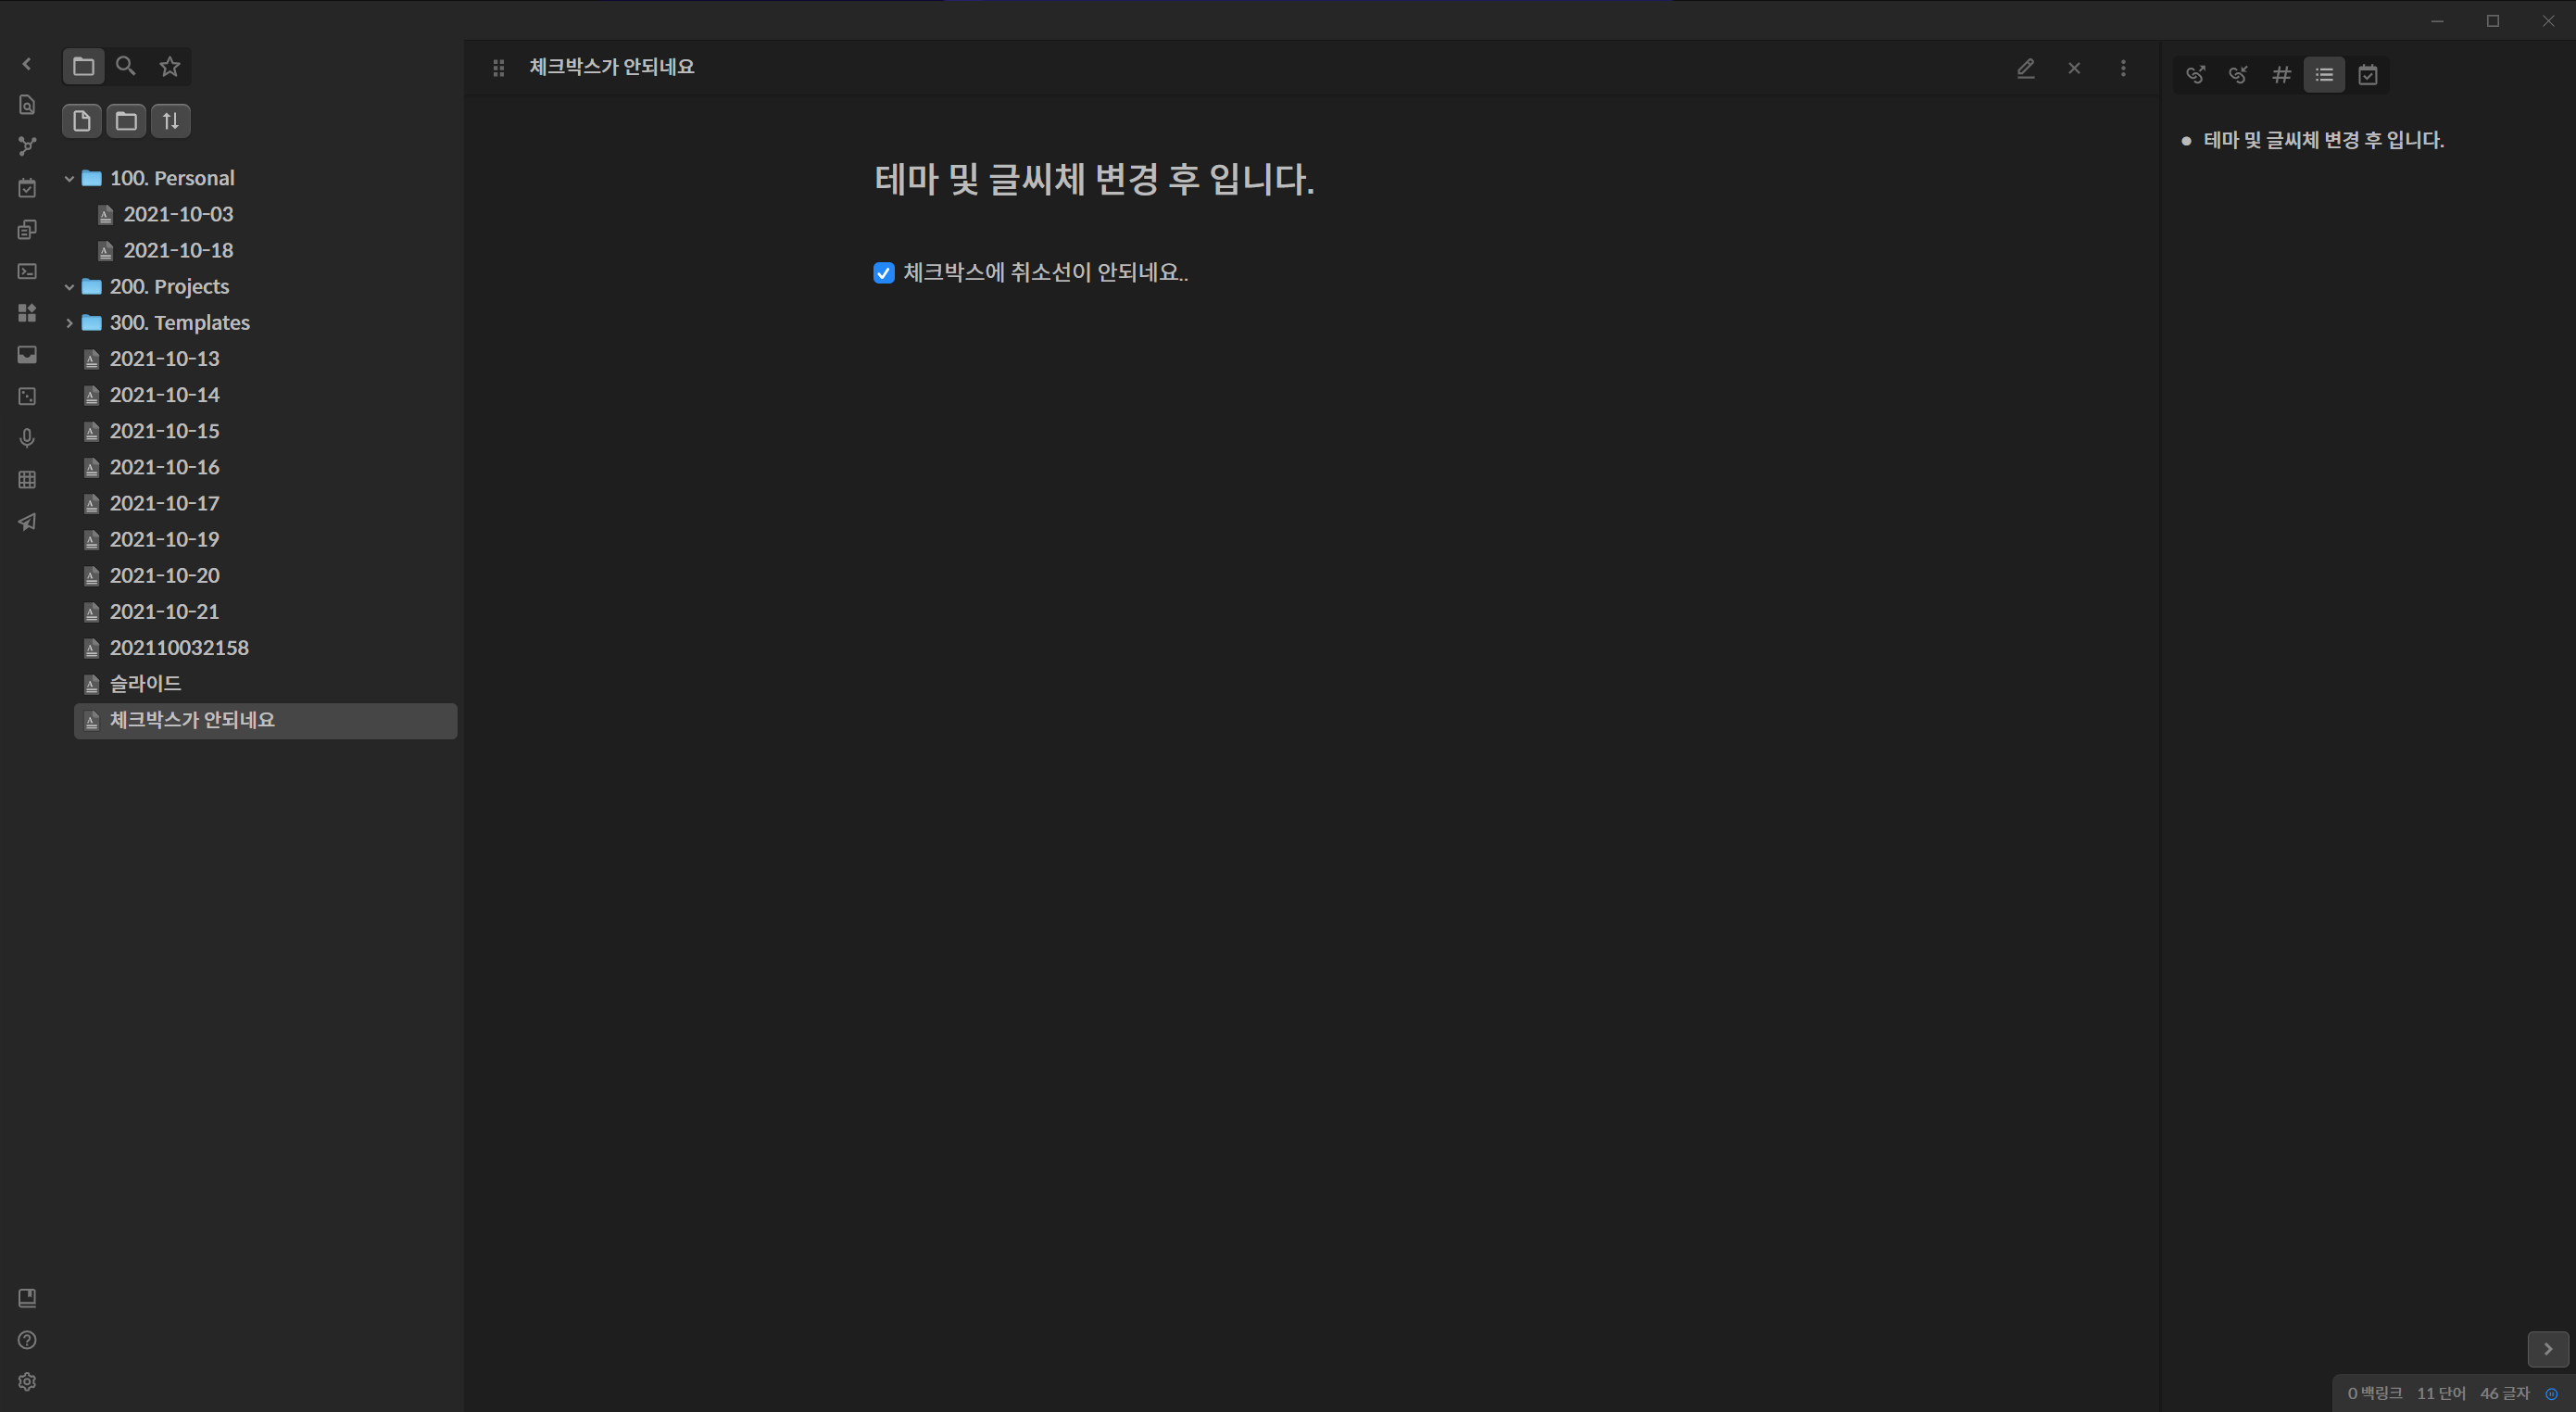
Task: Collapse the right sidebar with the arrow button
Action: [x=2547, y=1349]
